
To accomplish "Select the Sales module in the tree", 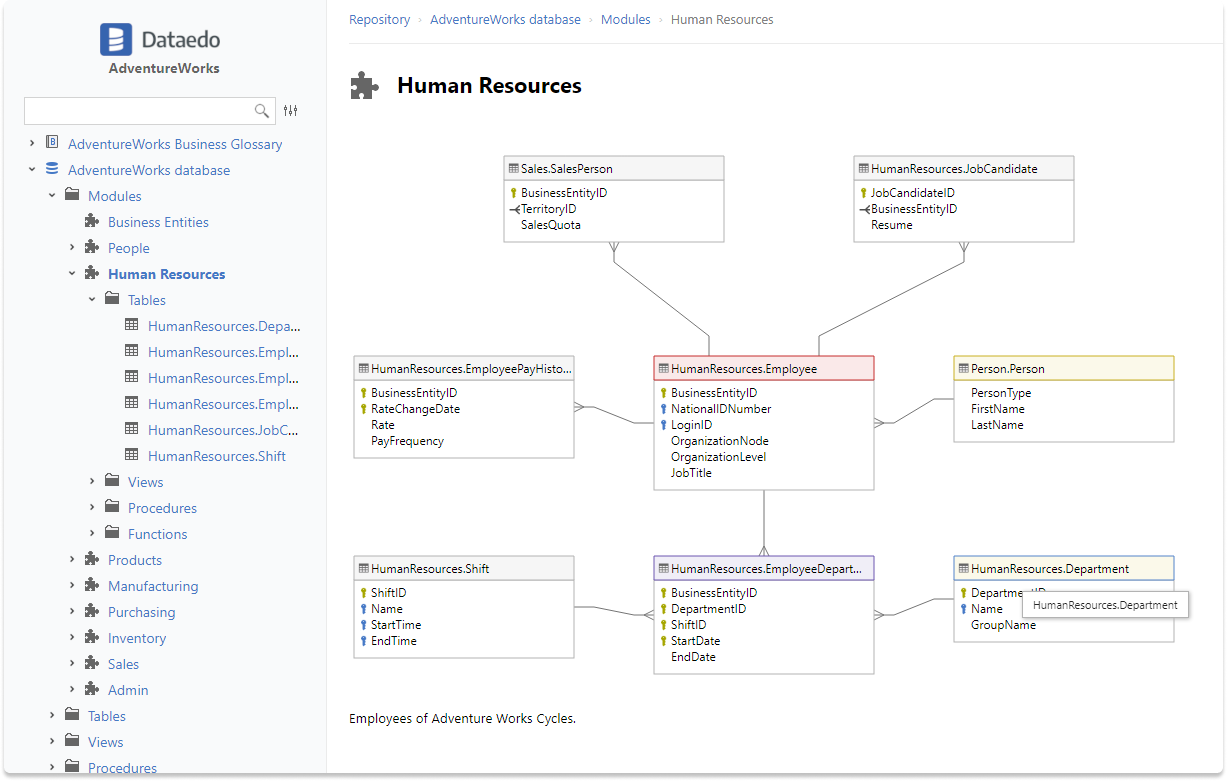I will 123,664.
